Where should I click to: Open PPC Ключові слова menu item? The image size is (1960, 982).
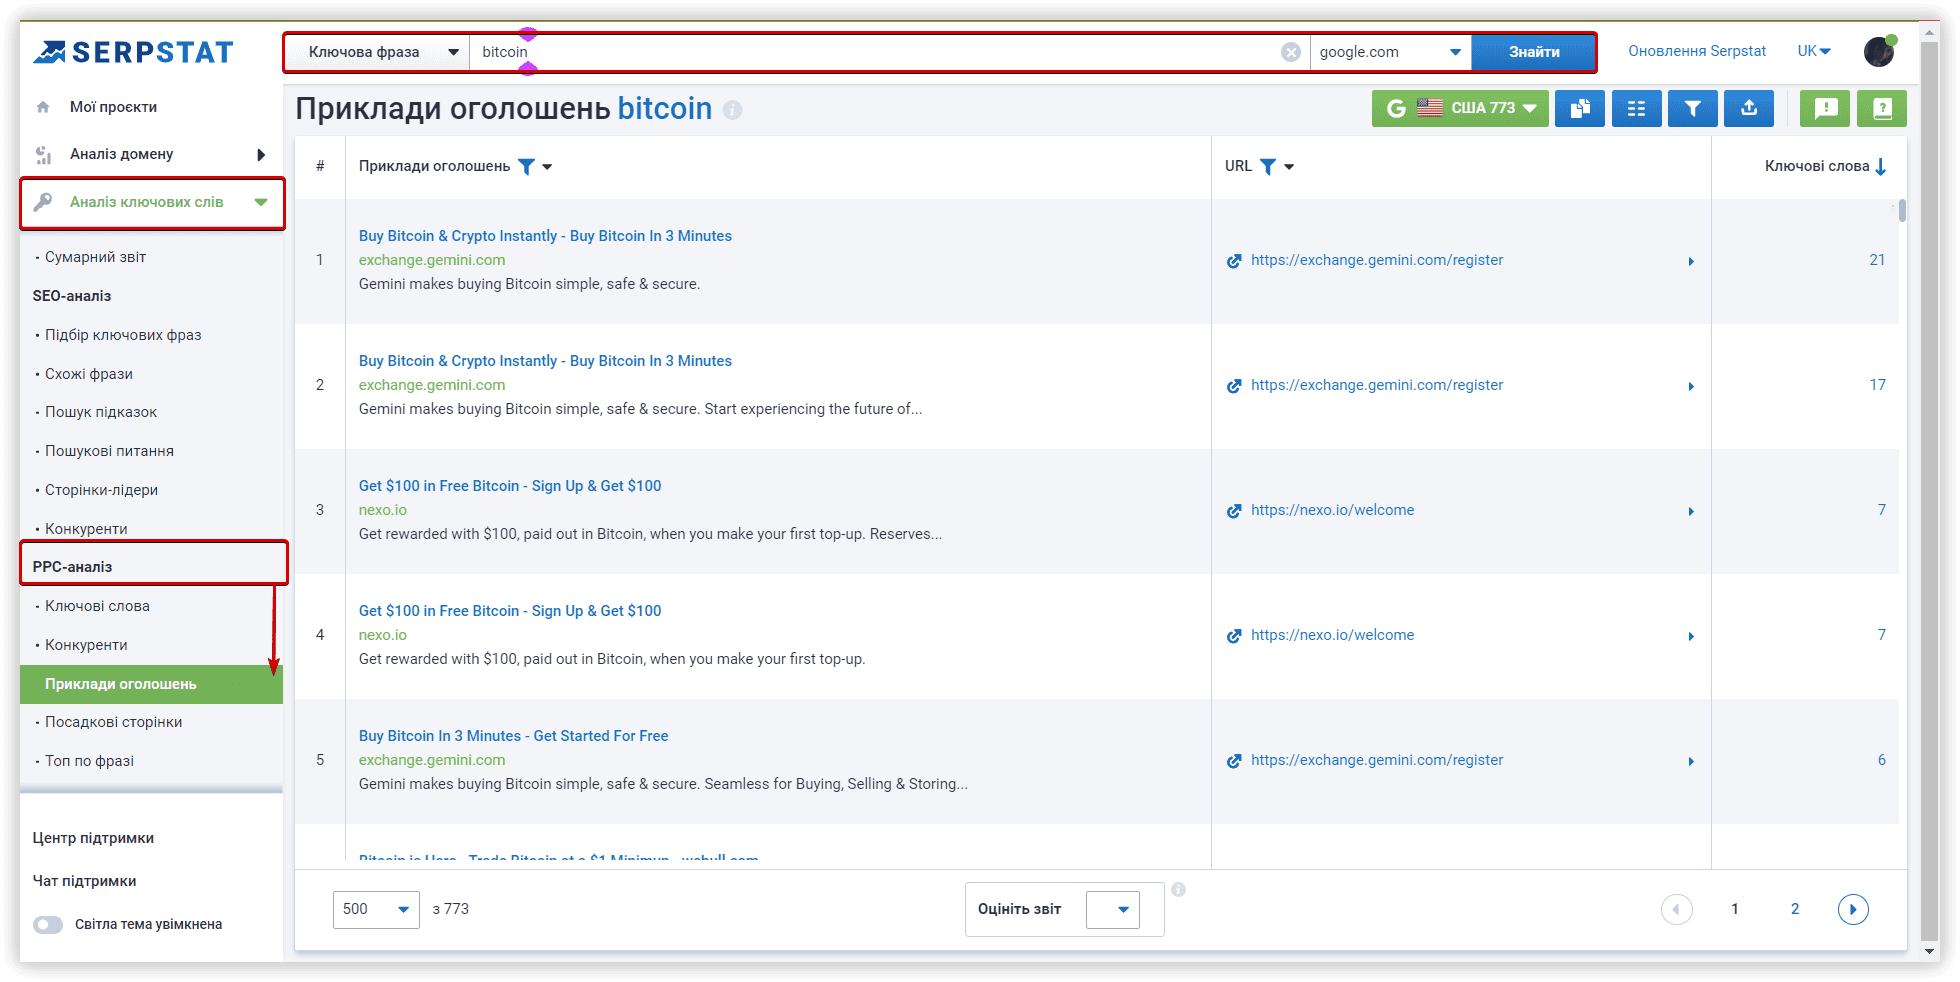tap(97, 606)
